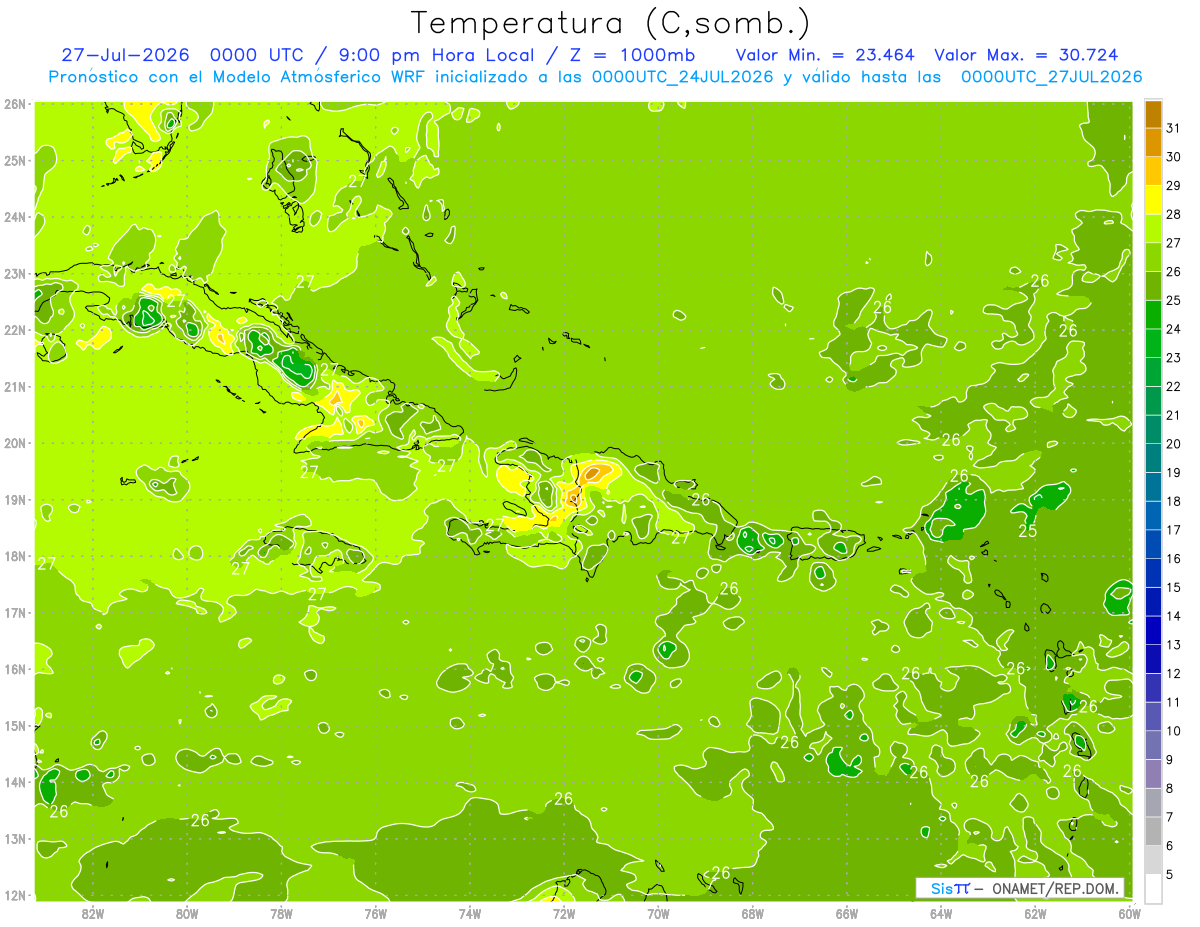
Task: Click the longitude label "76W"
Action: point(375,913)
